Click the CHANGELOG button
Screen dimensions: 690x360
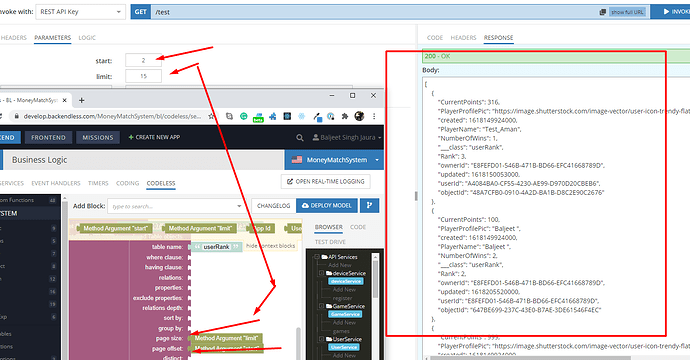coord(273,206)
